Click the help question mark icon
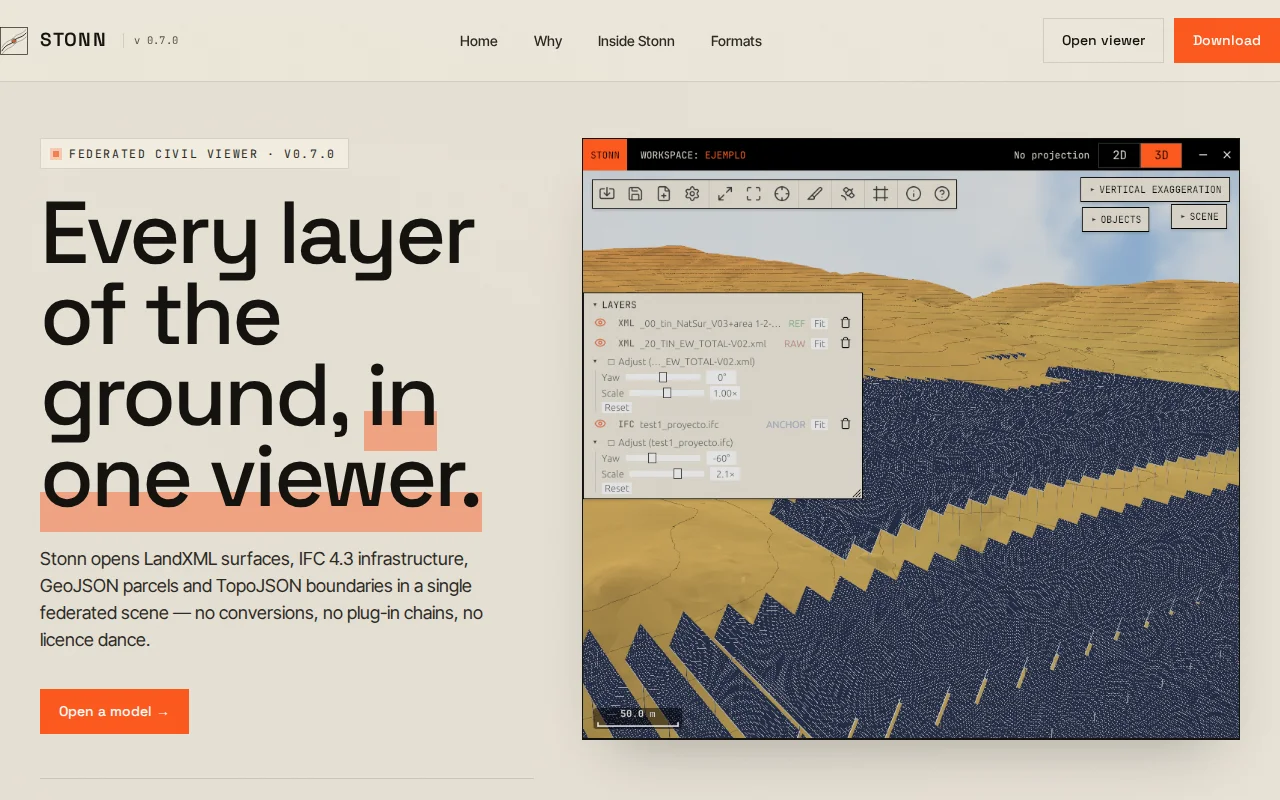1280x800 pixels. tap(942, 194)
